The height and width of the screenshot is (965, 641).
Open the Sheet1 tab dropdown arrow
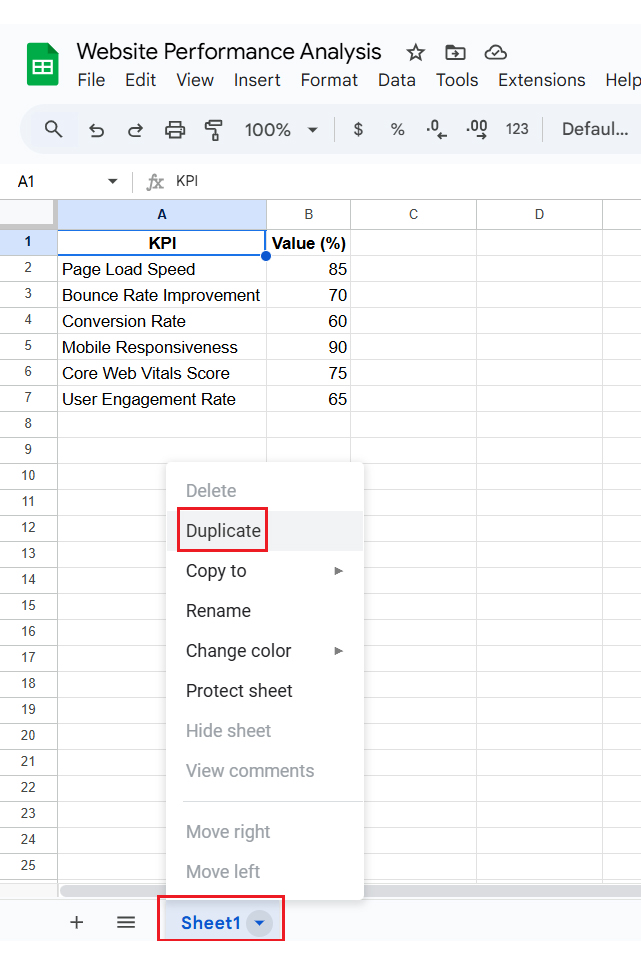coord(259,923)
